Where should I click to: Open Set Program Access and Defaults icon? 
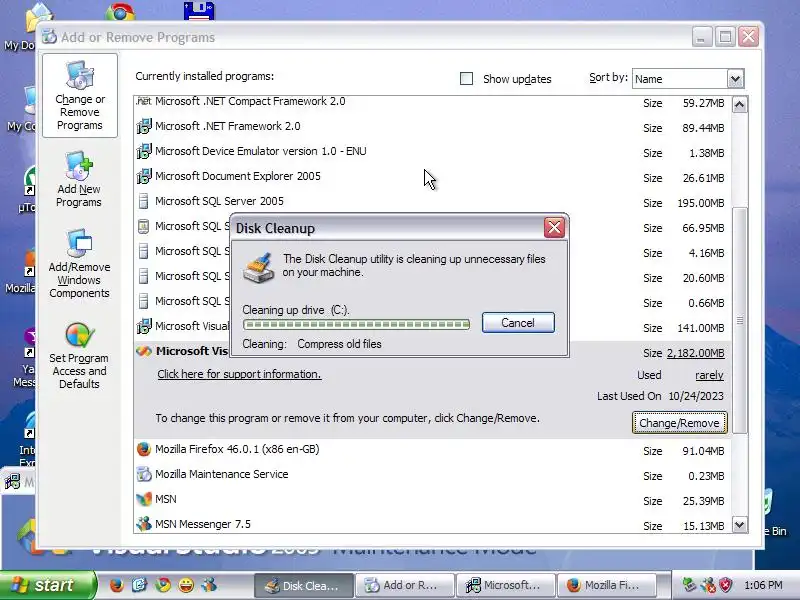coord(79,335)
